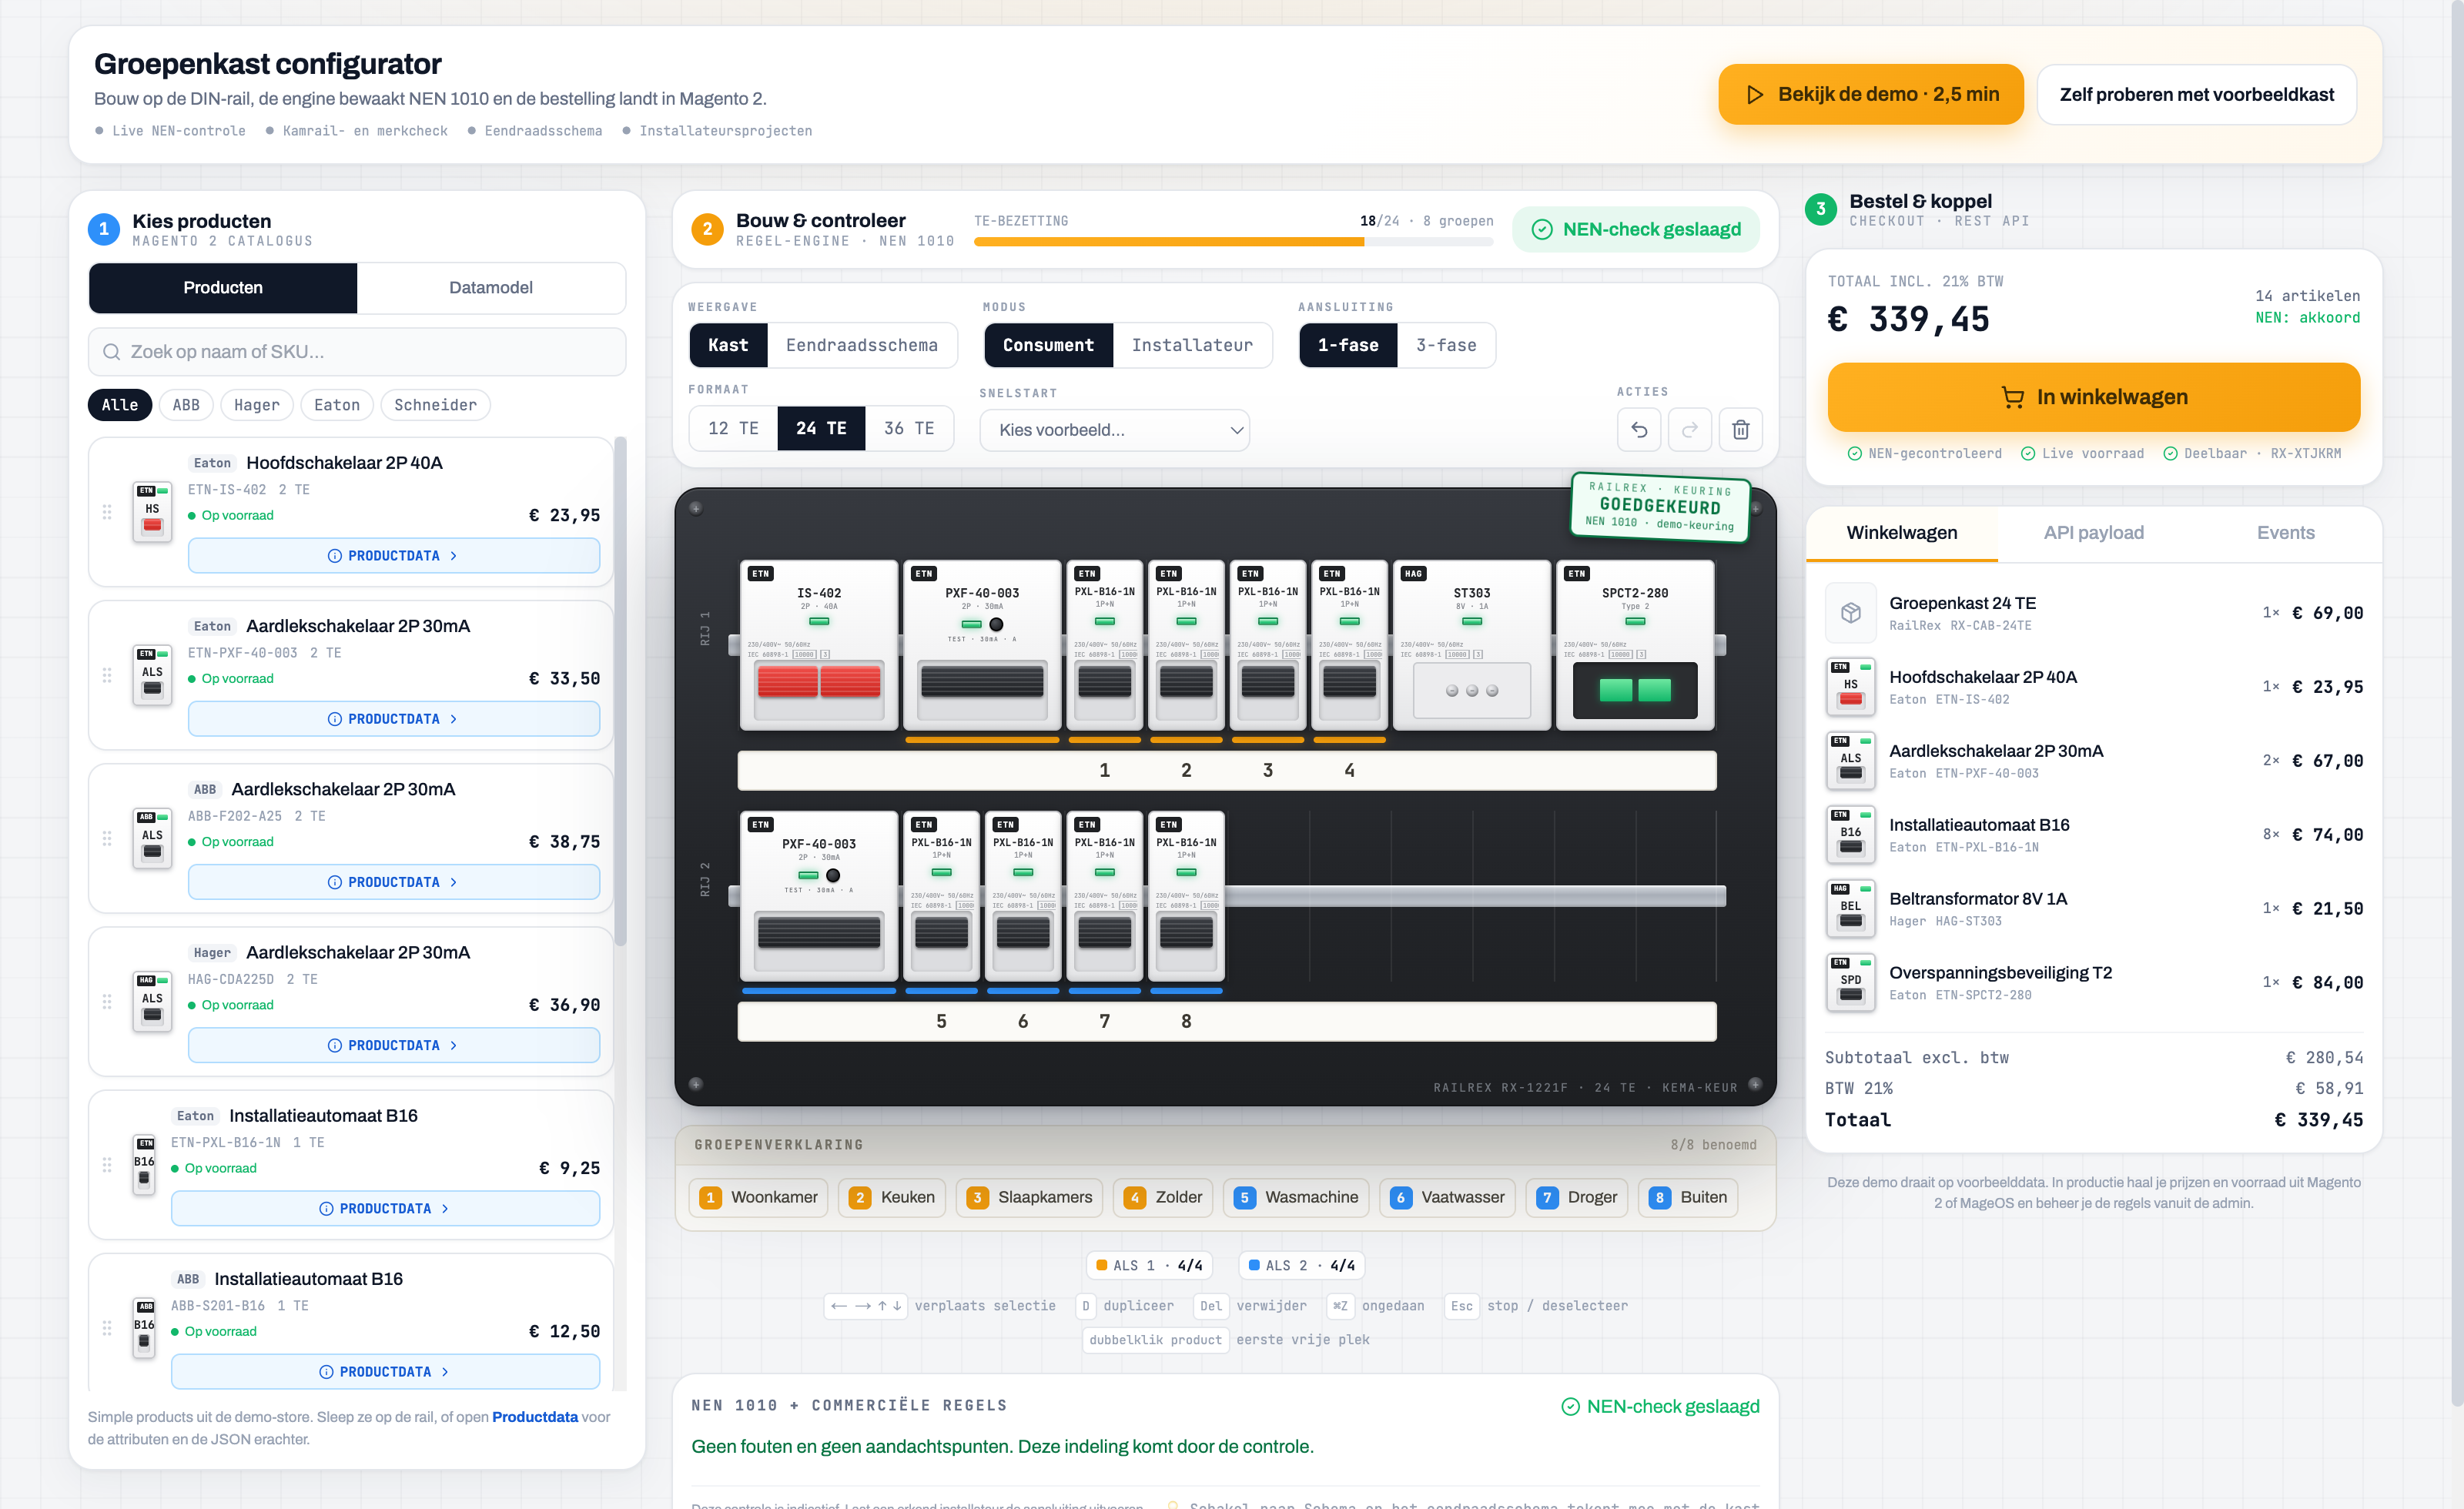Switch to the Events tab
2464x1509 pixels.
point(2286,533)
